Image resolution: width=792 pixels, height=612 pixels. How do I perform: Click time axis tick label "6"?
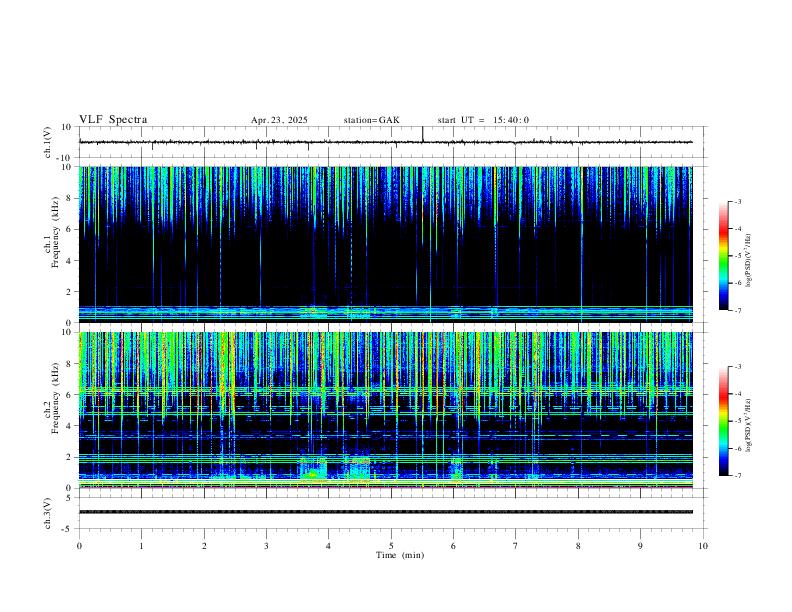click(453, 546)
